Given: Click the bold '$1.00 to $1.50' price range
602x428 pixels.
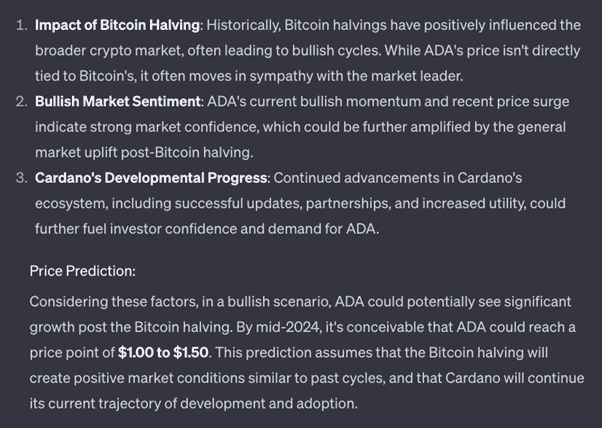Looking at the screenshot, I should (163, 352).
